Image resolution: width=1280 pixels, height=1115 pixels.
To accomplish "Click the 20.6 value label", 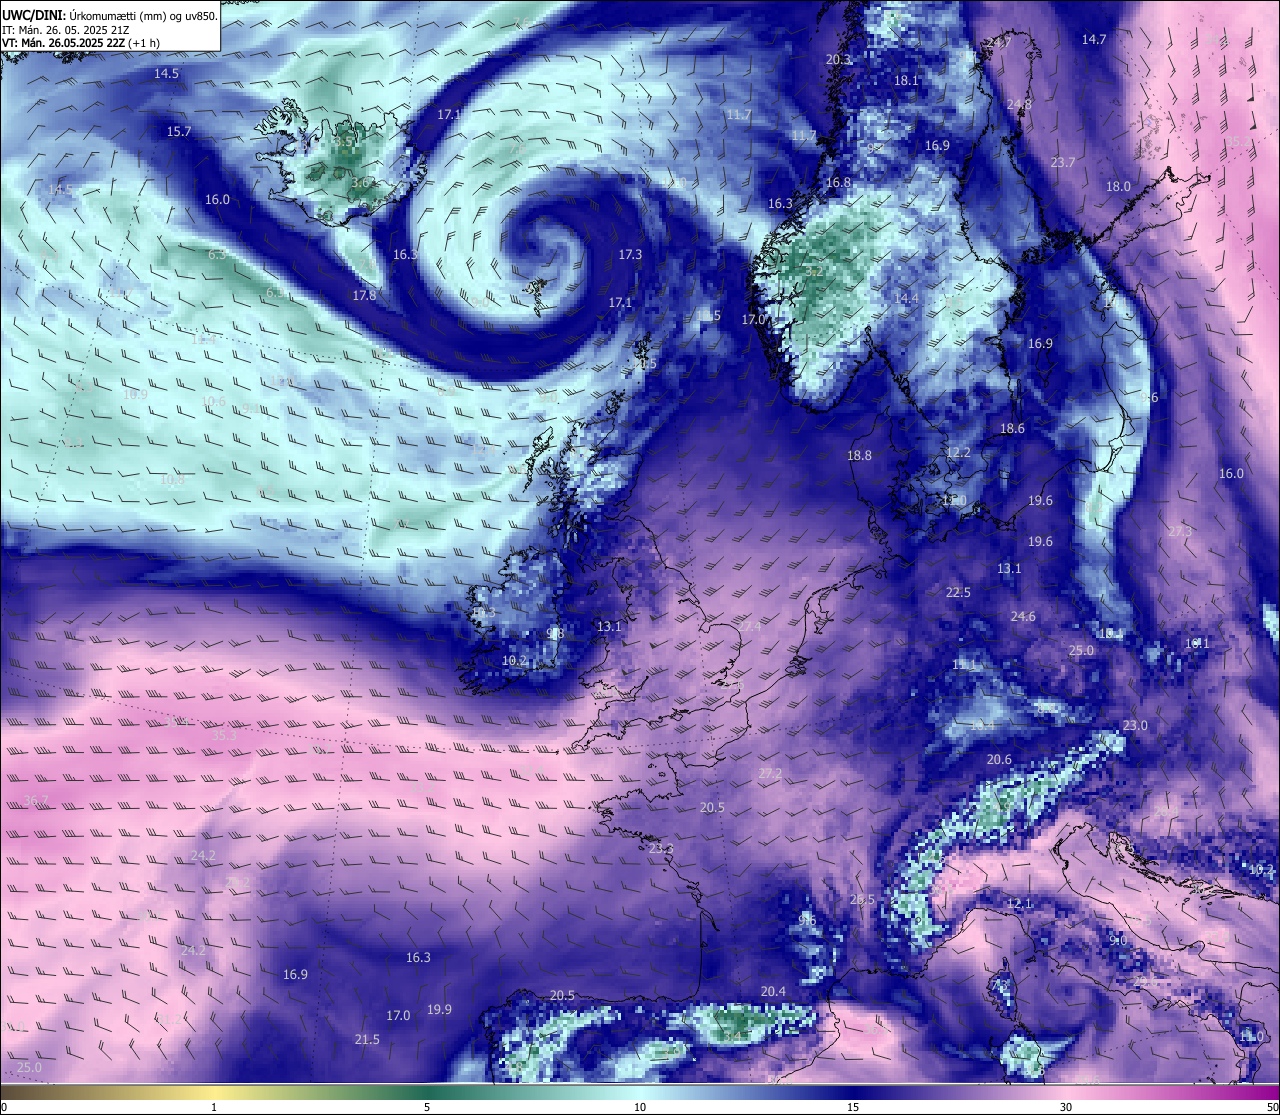I will pyautogui.click(x=999, y=760).
